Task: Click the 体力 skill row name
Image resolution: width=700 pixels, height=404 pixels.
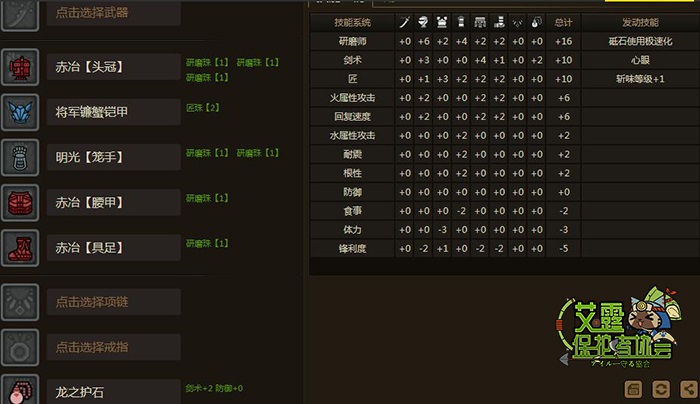Action: [x=352, y=229]
